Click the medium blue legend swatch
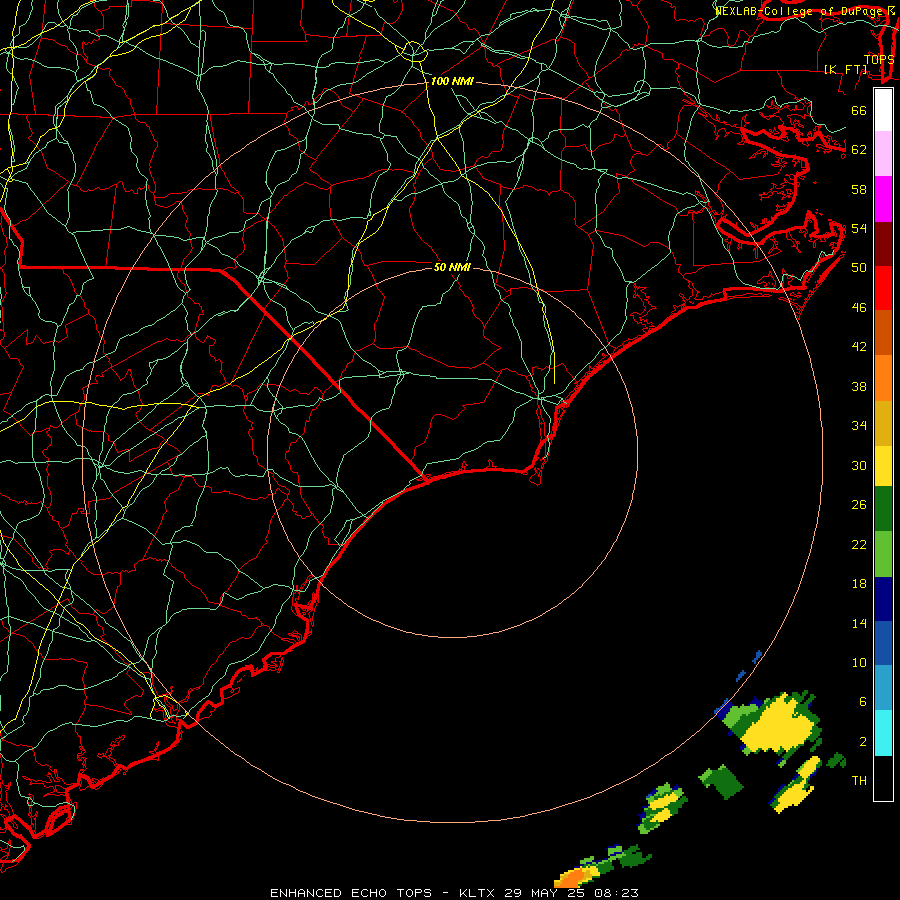The image size is (900, 900). [x=883, y=643]
